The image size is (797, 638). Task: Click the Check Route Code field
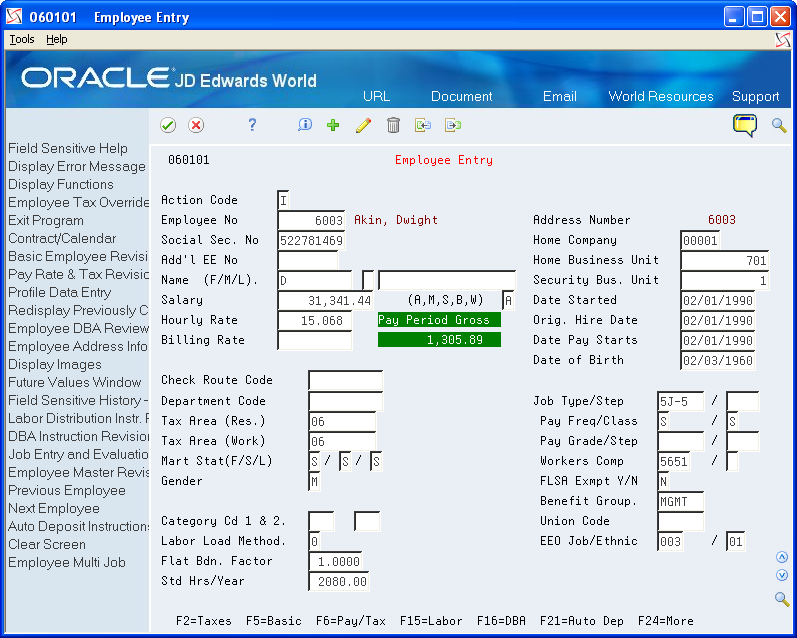click(x=346, y=380)
